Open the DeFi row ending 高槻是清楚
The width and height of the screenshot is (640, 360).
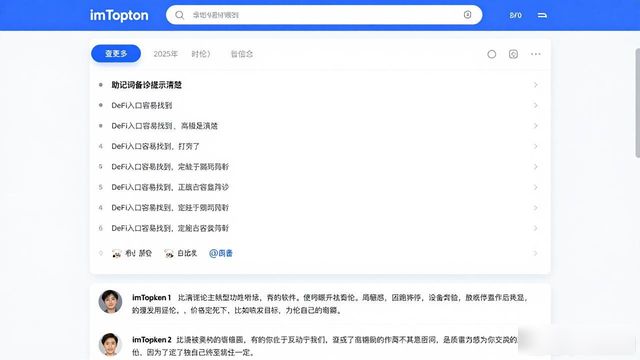pos(320,126)
